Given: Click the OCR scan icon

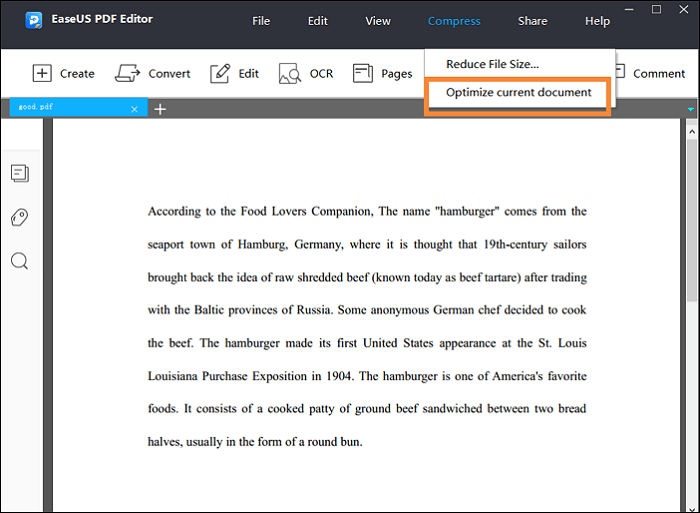Looking at the screenshot, I should pyautogui.click(x=290, y=74).
